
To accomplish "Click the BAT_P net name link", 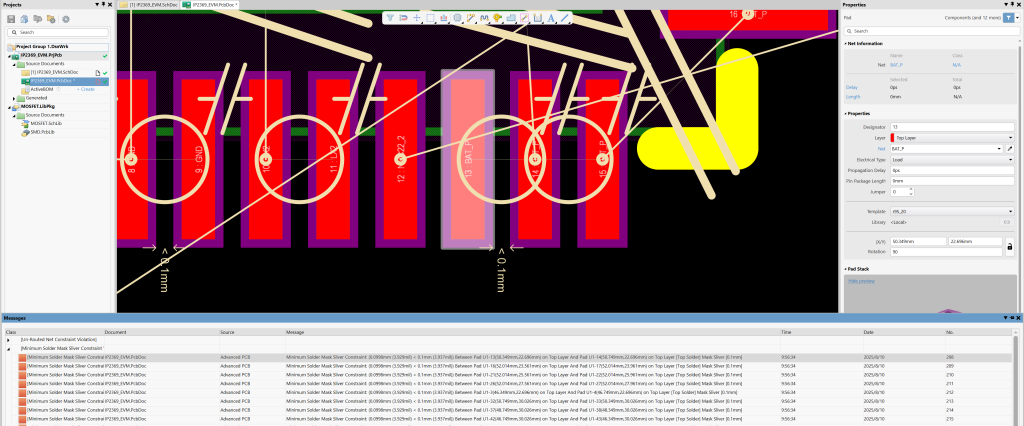I will coord(896,64).
